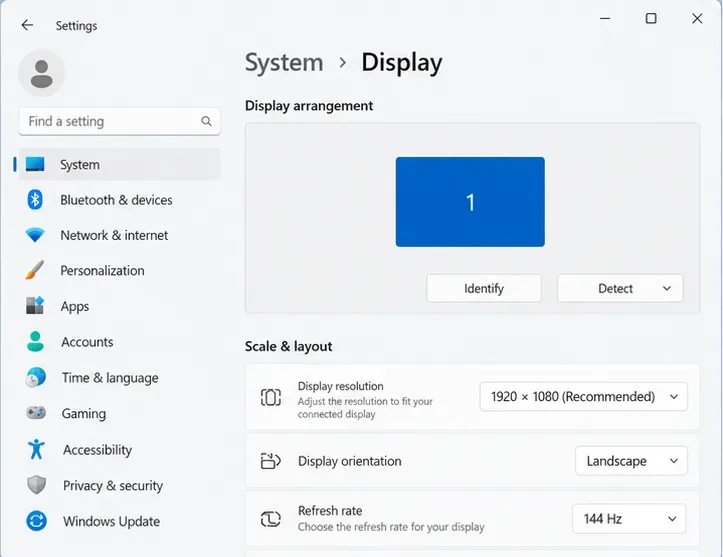
Task: Click the Privacy shield icon
Action: 36,485
